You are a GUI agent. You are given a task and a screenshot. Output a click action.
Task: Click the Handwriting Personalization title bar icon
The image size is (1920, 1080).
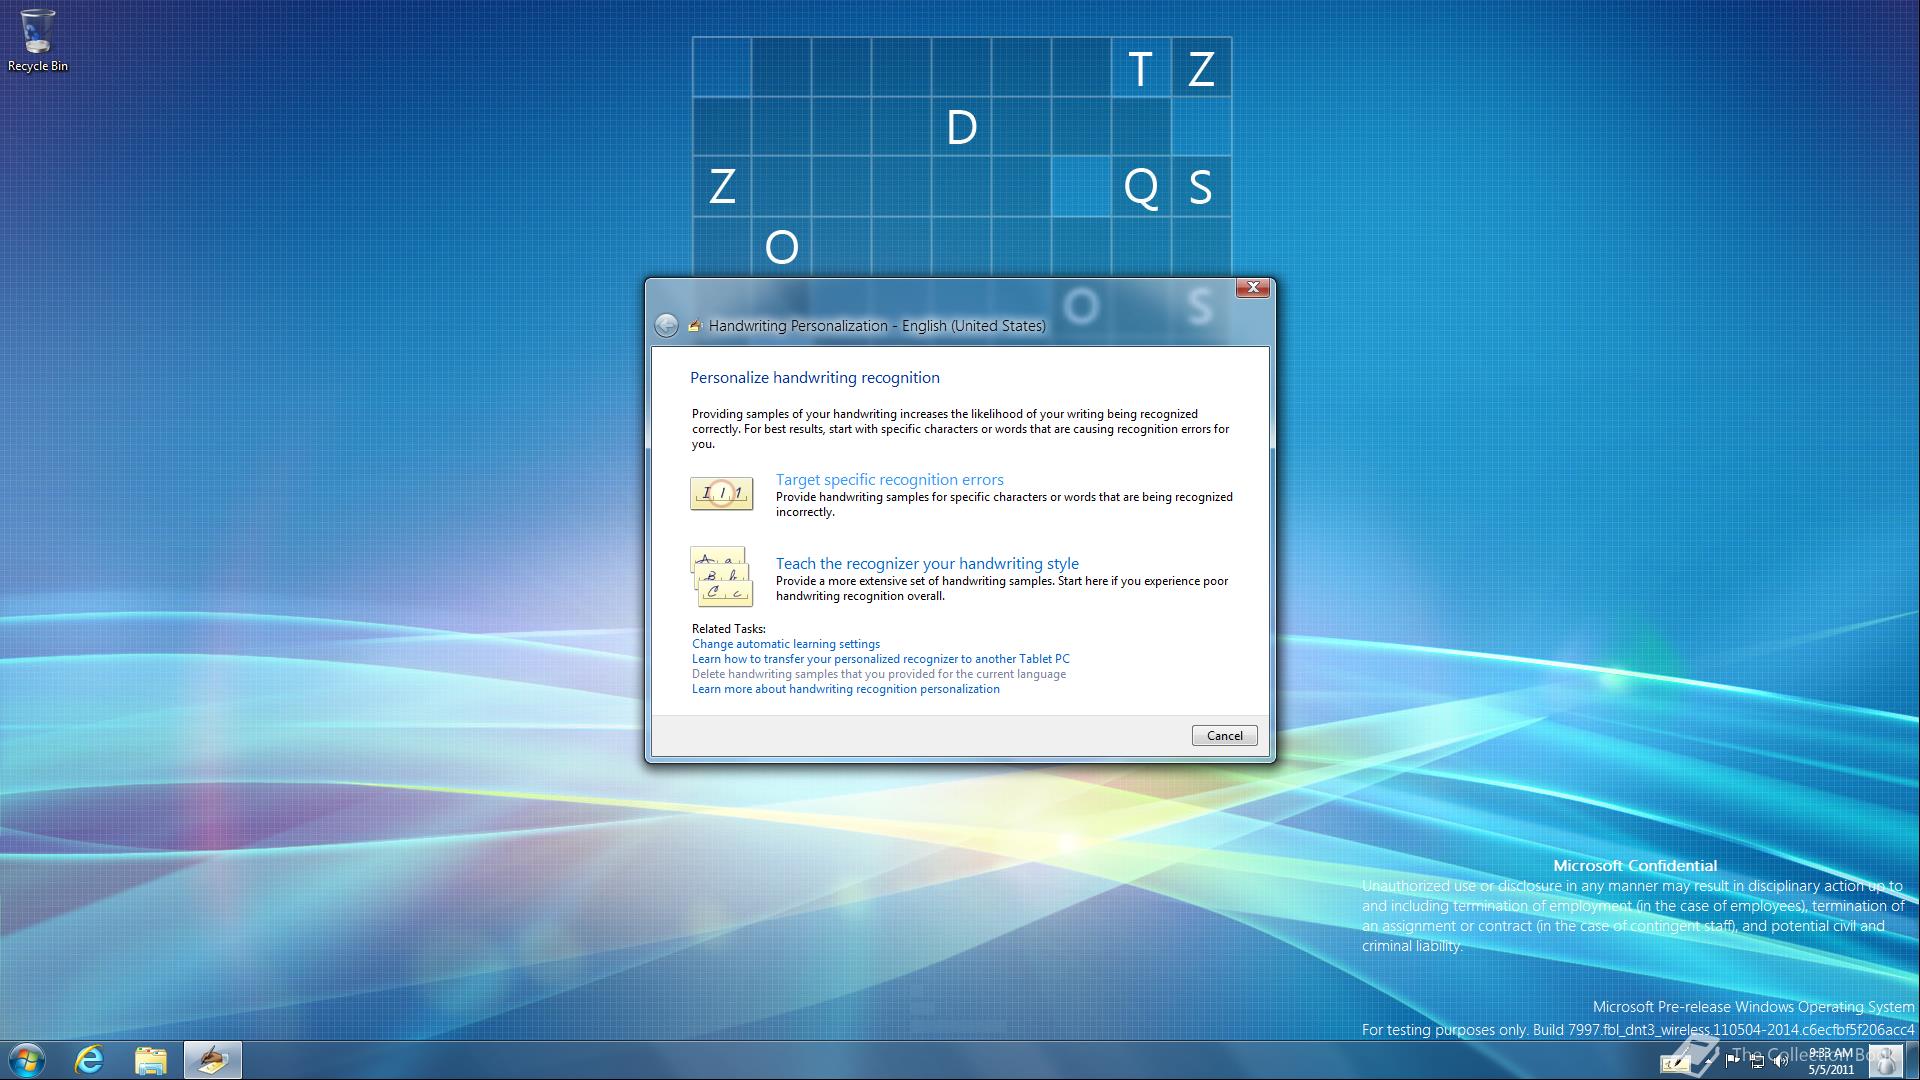[x=695, y=326]
